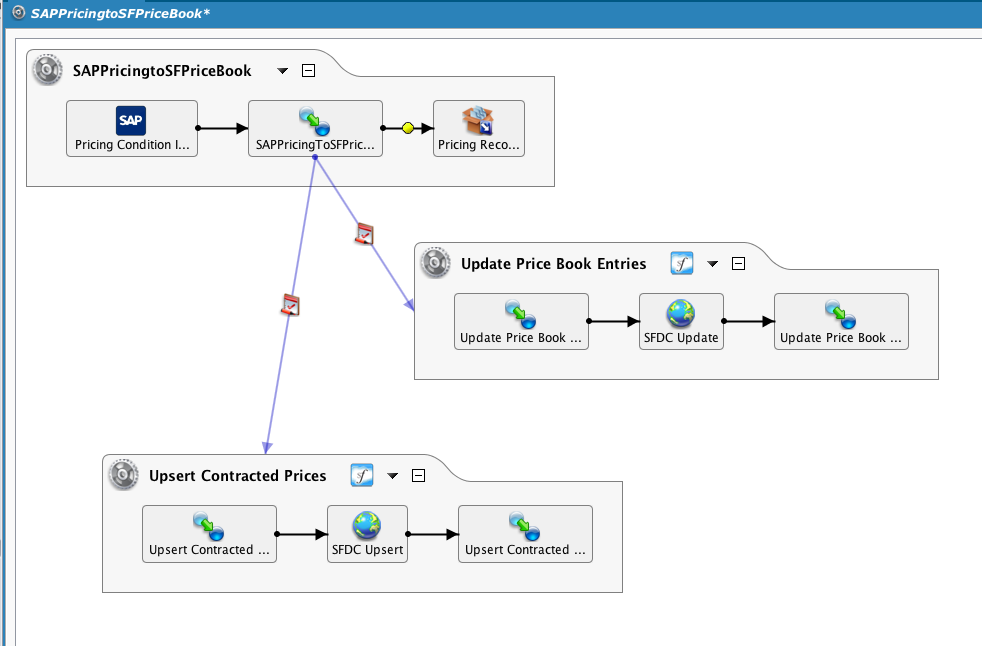
Task: Click the SAP Pricing Condition activity icon
Action: coord(133,121)
